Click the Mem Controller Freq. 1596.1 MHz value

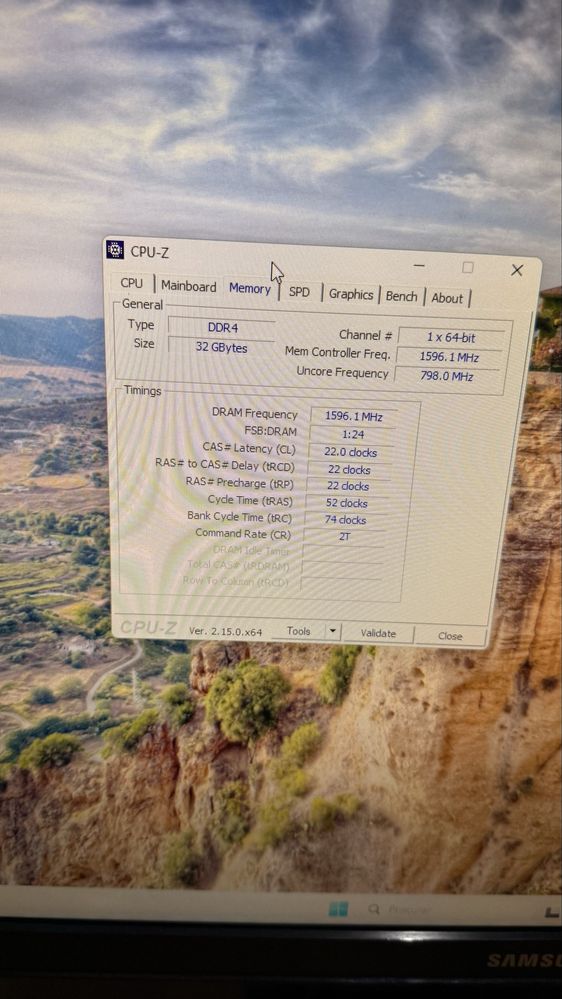[449, 357]
